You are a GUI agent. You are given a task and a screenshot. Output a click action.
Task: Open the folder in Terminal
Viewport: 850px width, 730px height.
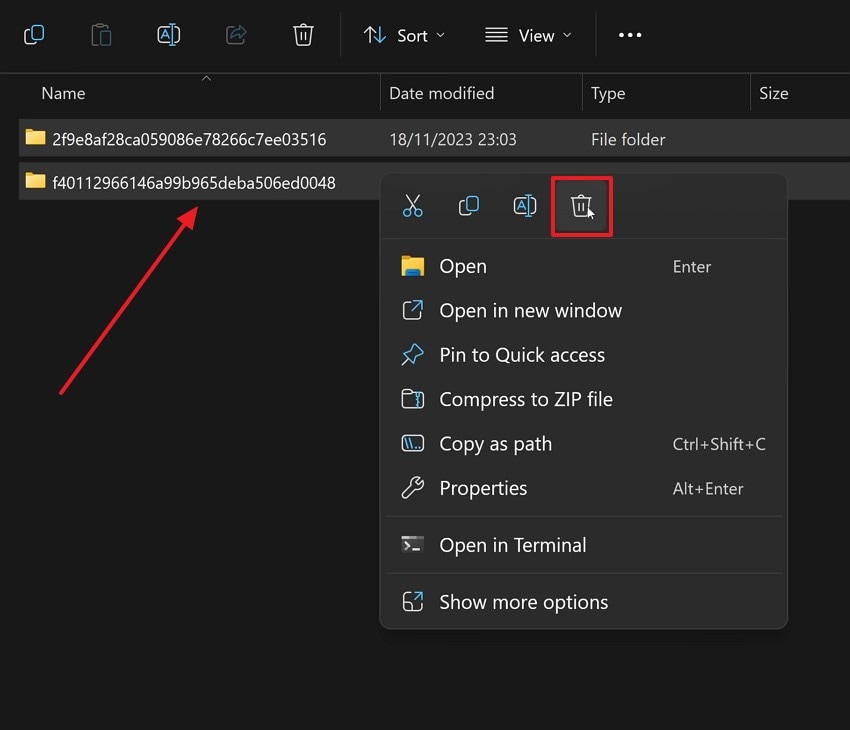(x=512, y=545)
